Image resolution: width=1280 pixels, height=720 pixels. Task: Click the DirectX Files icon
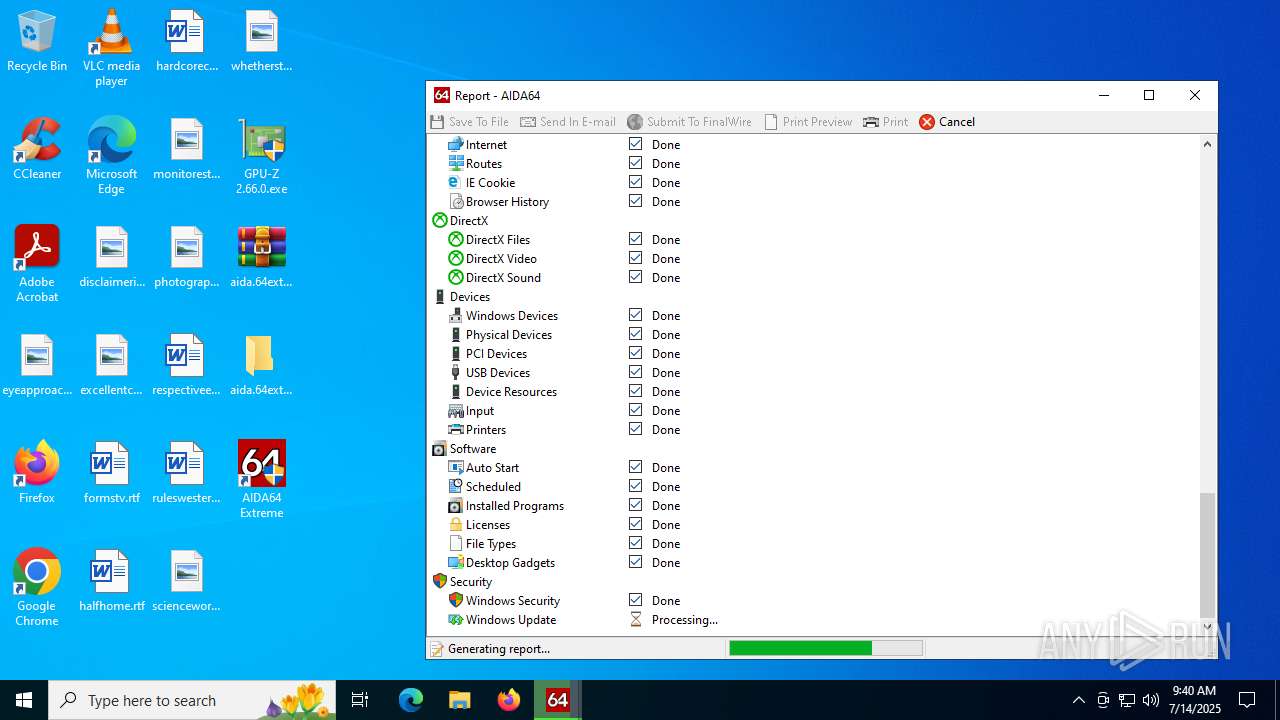tap(456, 240)
